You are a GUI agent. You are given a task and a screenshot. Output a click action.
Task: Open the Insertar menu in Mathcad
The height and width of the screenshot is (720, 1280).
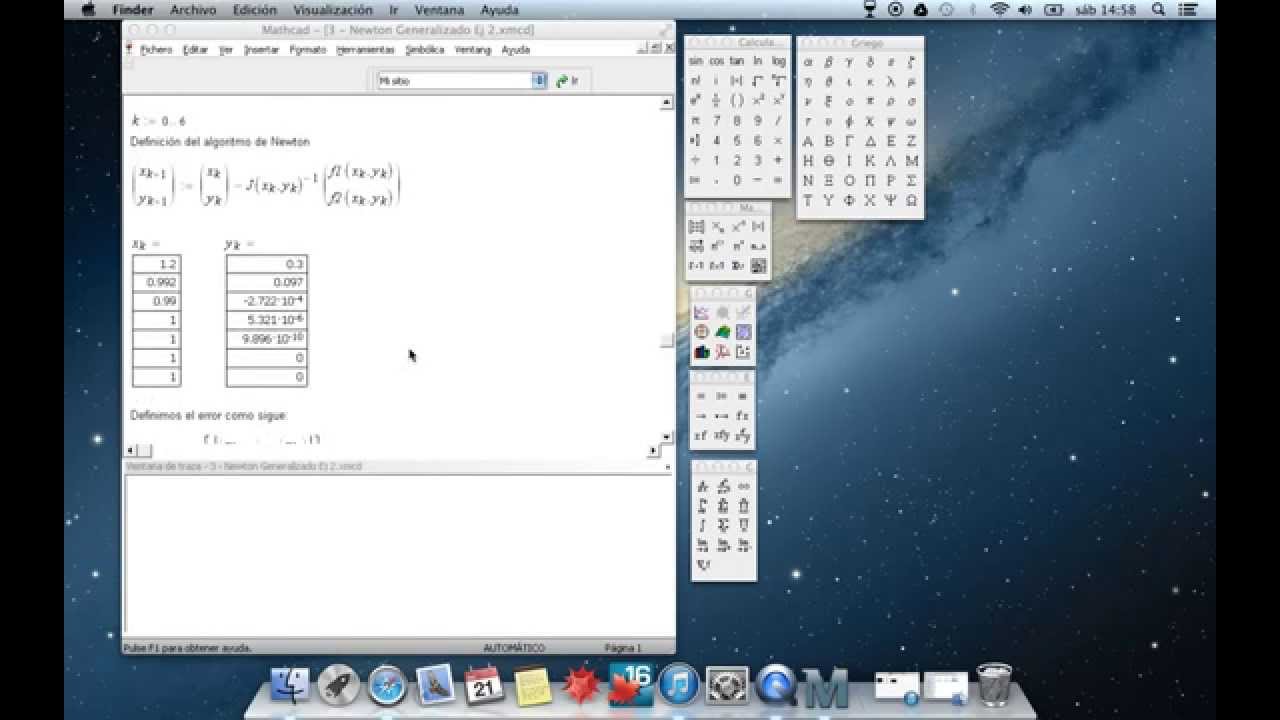[262, 49]
